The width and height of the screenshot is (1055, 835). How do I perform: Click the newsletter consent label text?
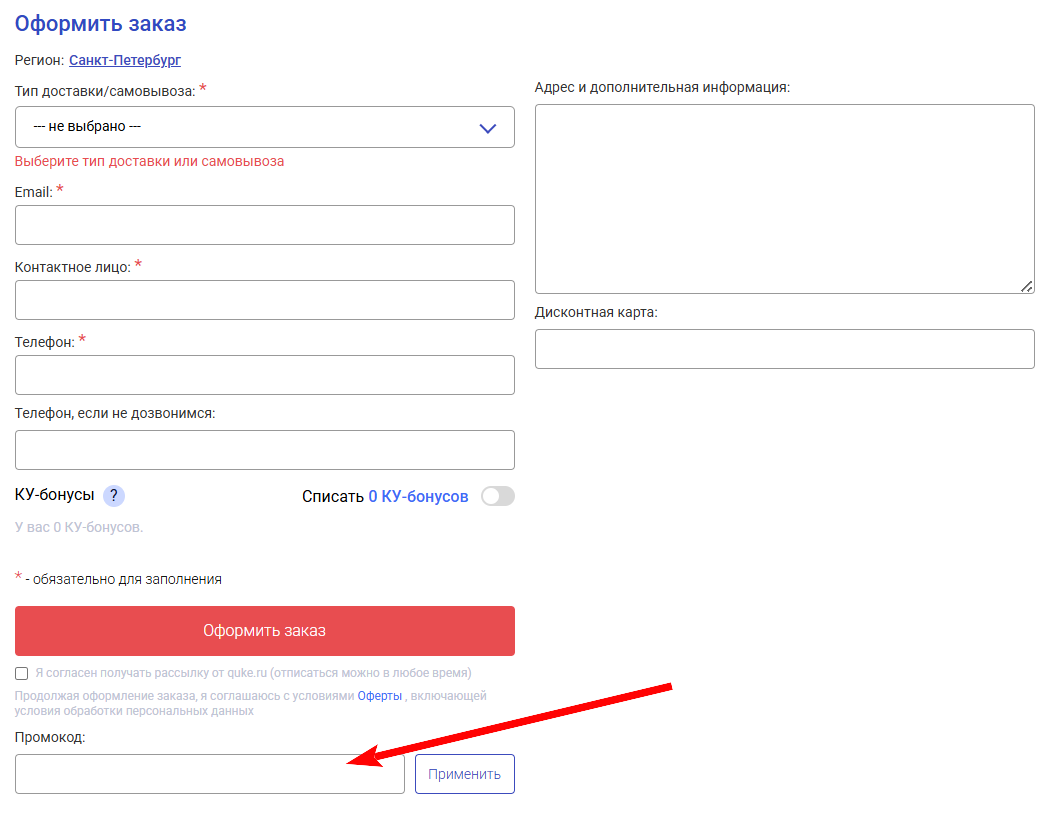point(253,673)
